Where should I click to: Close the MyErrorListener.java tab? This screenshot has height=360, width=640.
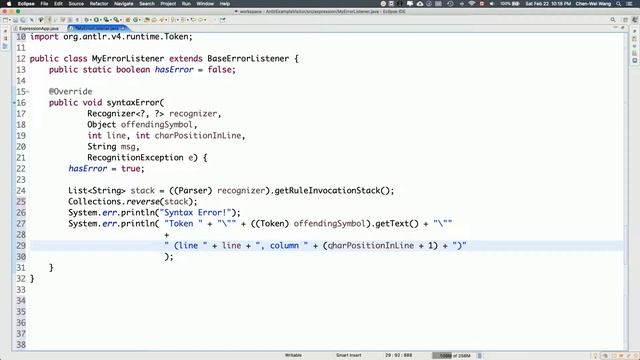123,28
